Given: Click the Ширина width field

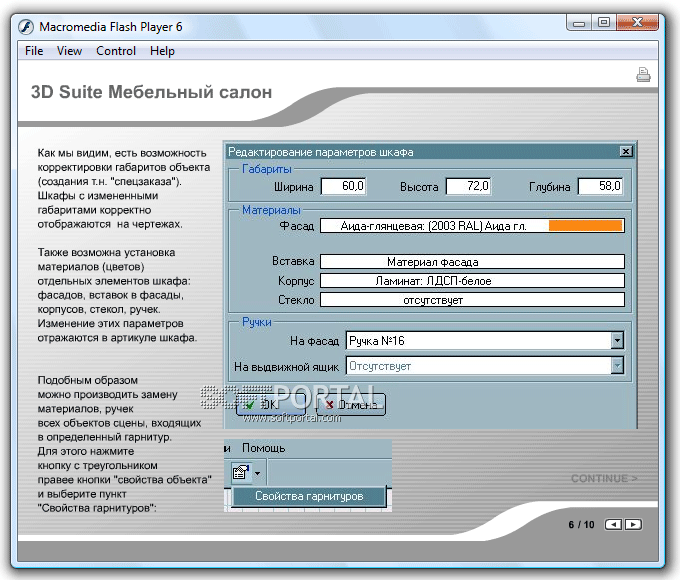Looking at the screenshot, I should [343, 187].
